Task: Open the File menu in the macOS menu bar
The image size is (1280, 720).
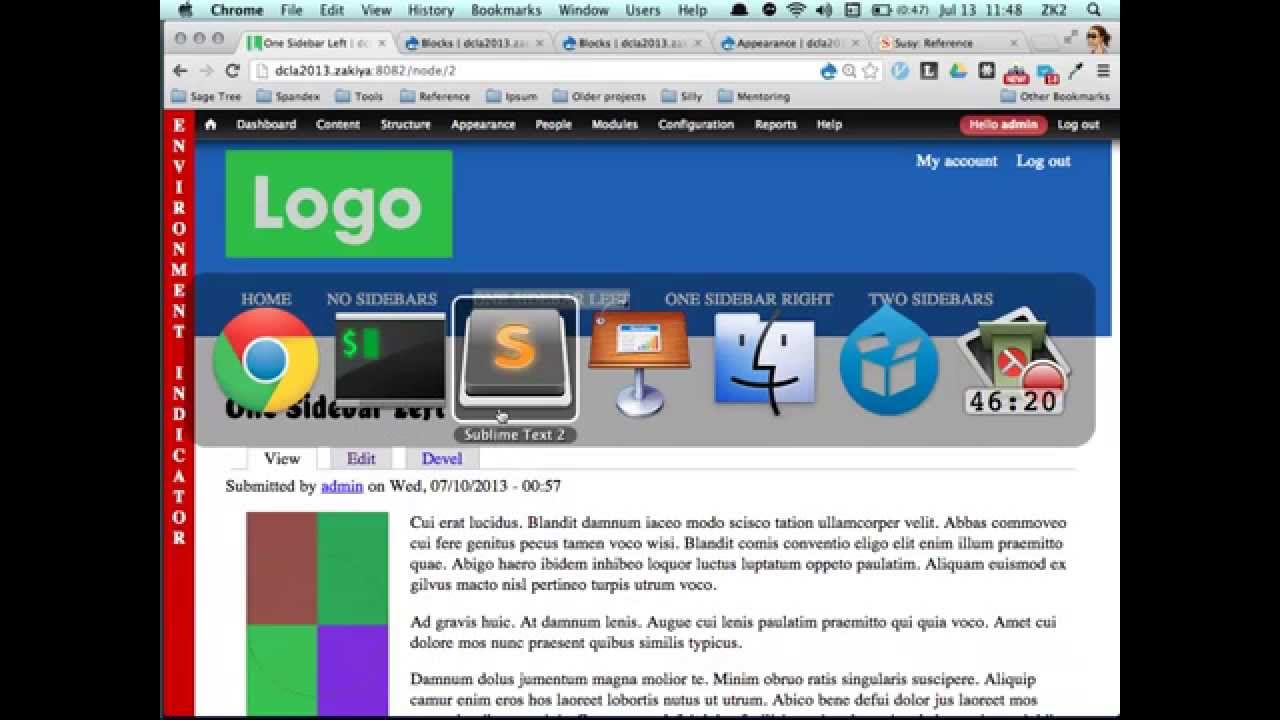Action: point(292,10)
